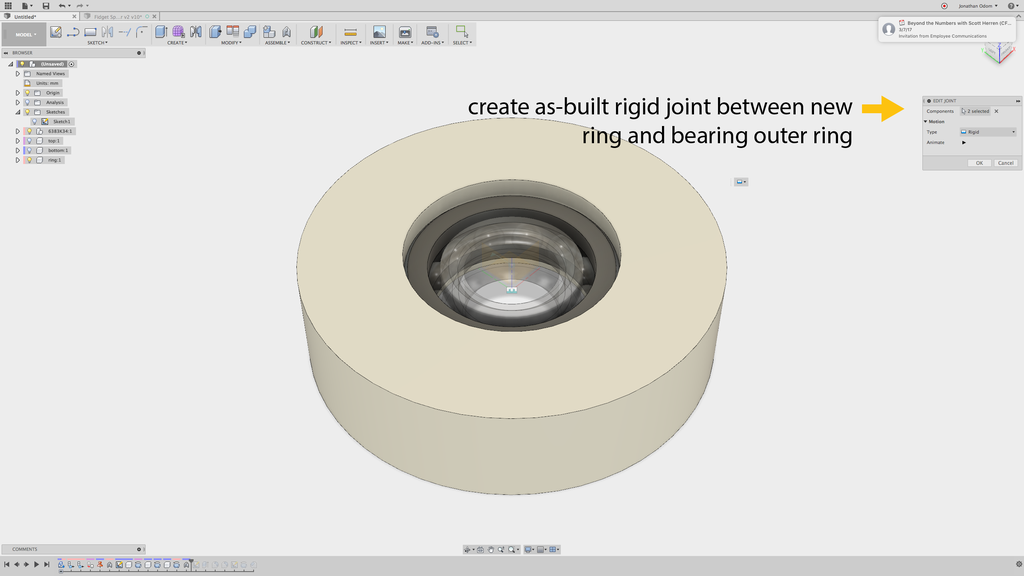The width and height of the screenshot is (1024, 576).
Task: Click the Redo arrow
Action: (80, 5)
